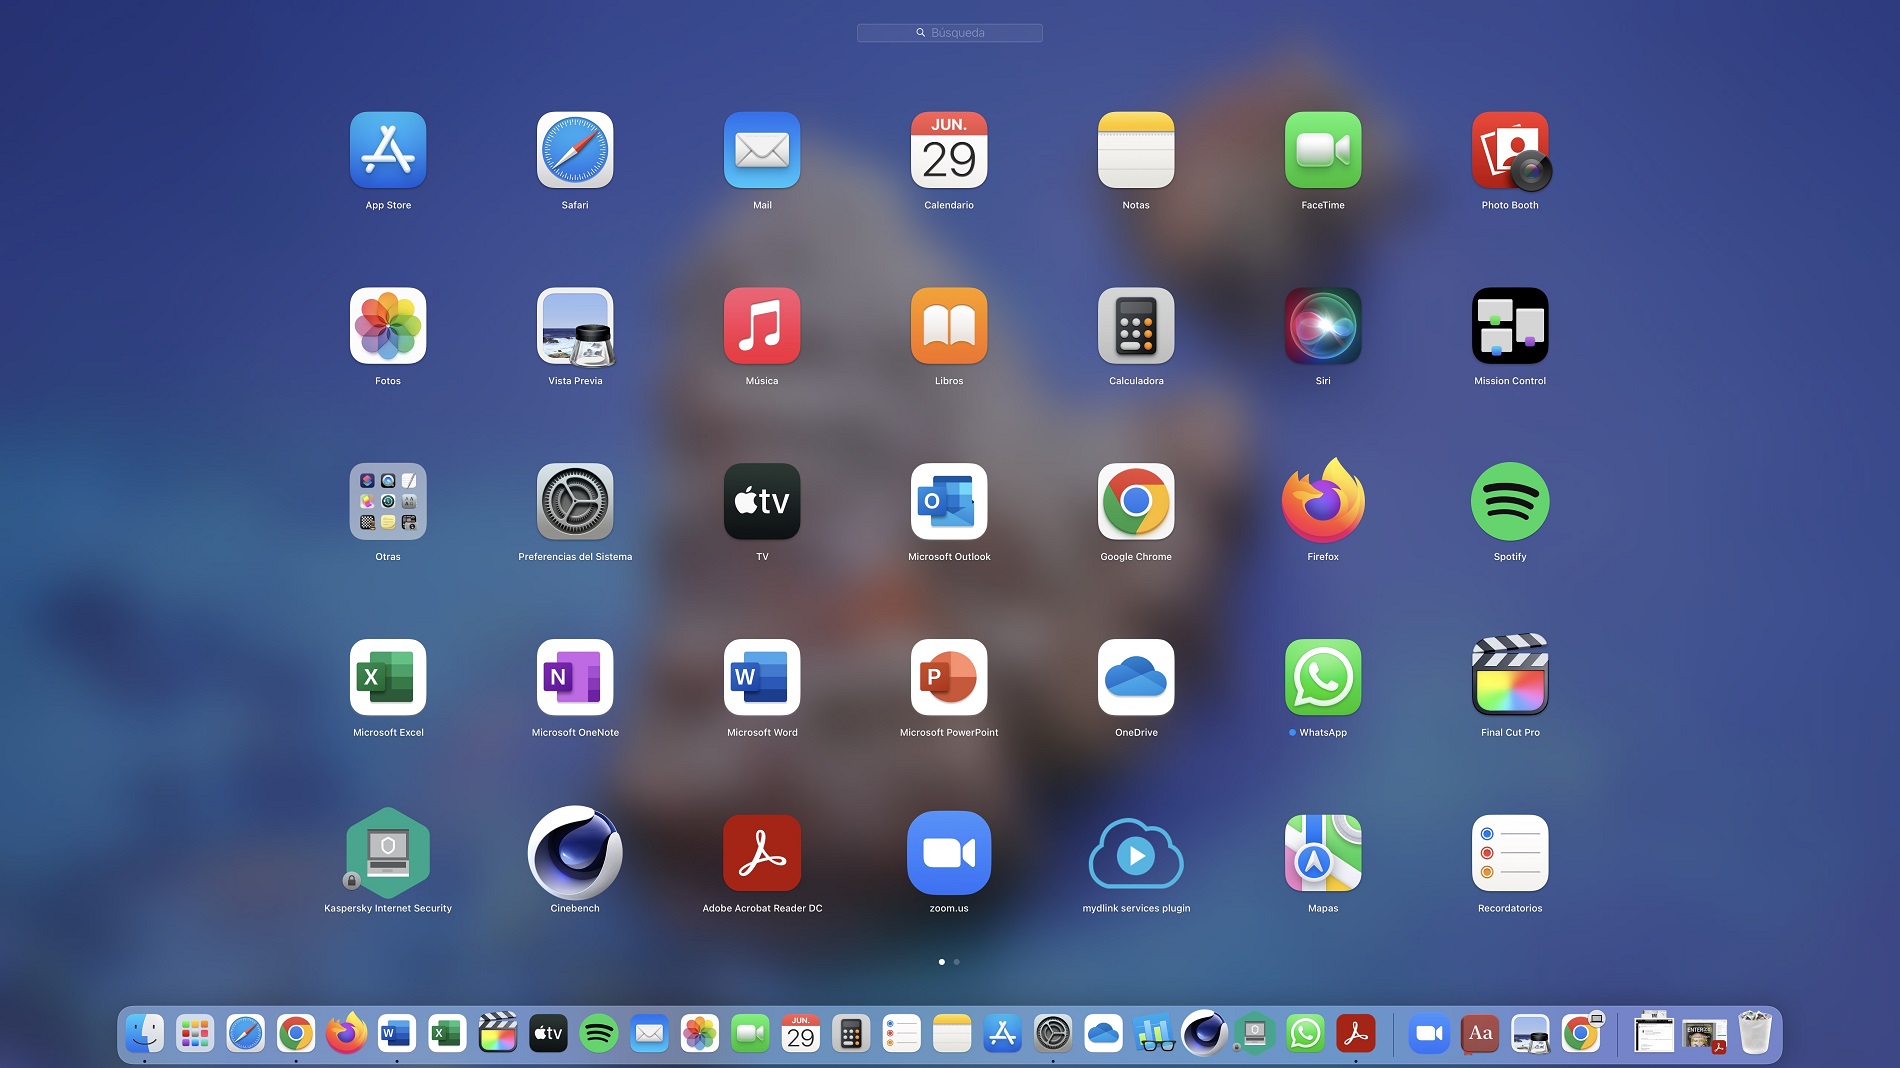Launch Notas from the Launchpad grid
This screenshot has width=1900, height=1068.
coord(1136,150)
